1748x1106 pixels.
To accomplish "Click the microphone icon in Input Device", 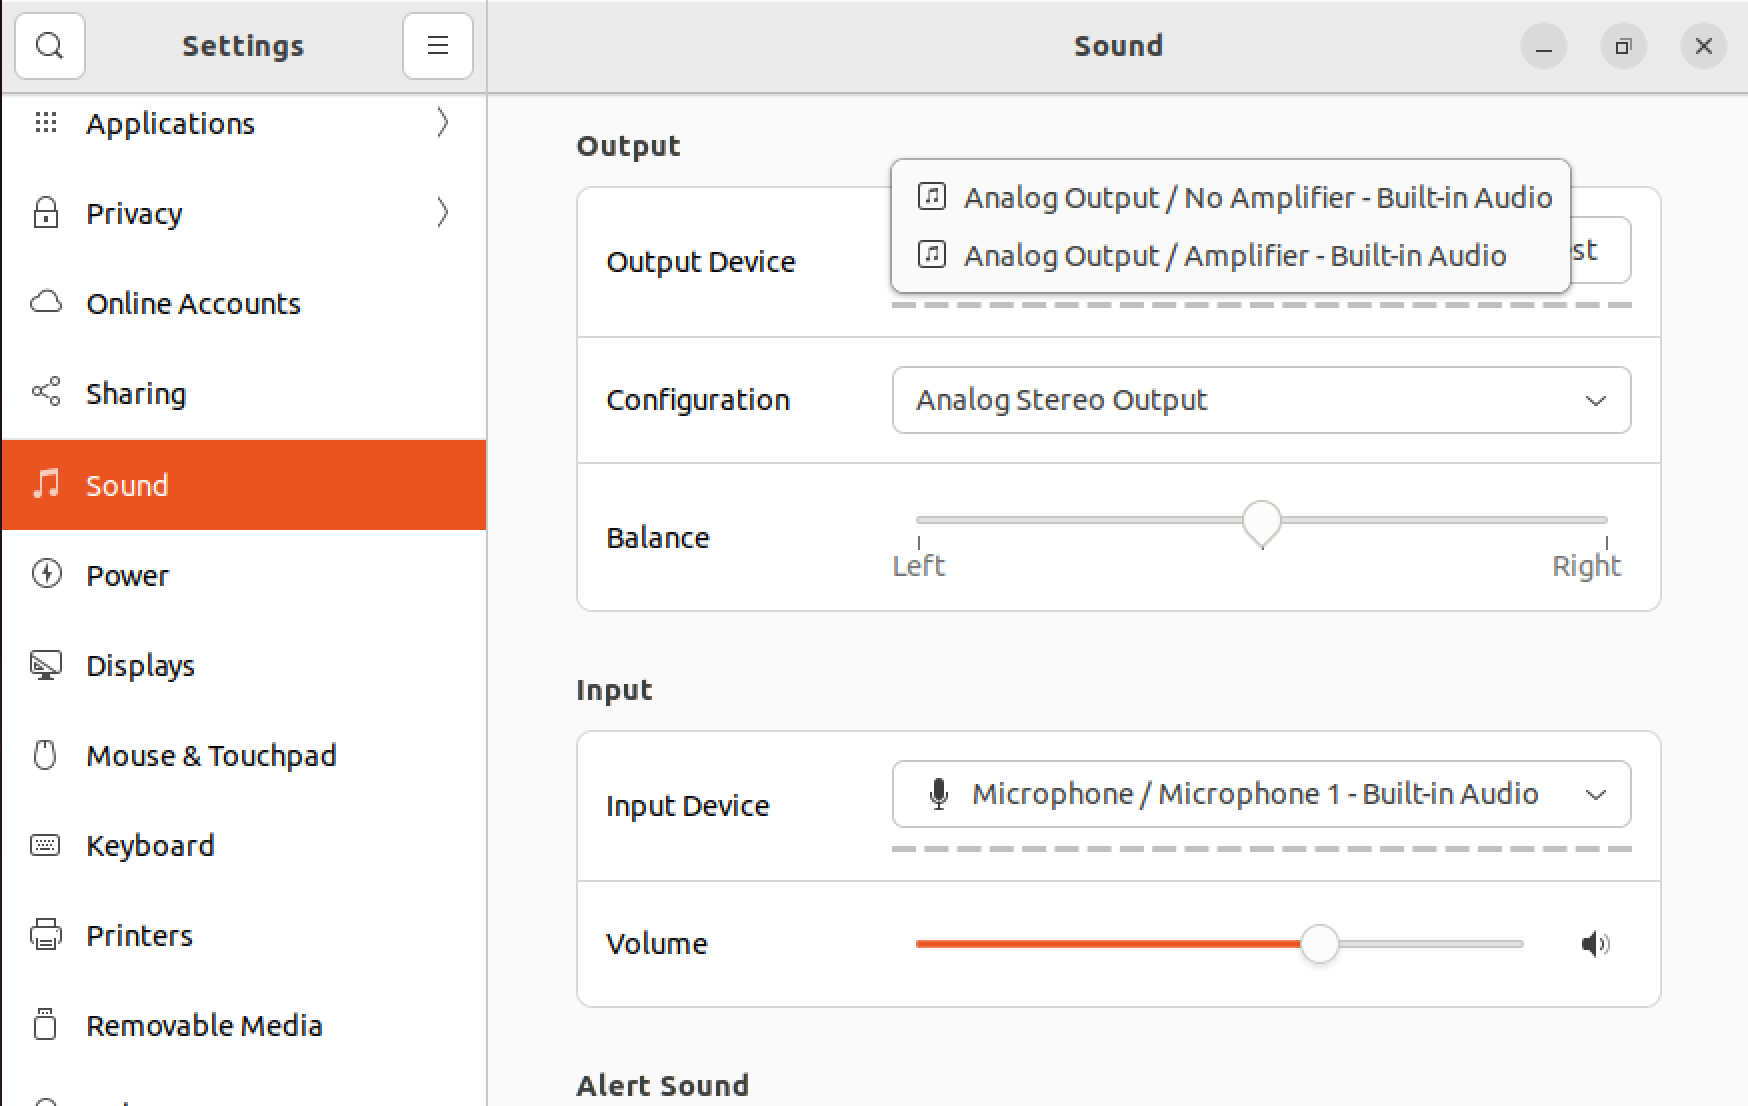I will click(938, 794).
